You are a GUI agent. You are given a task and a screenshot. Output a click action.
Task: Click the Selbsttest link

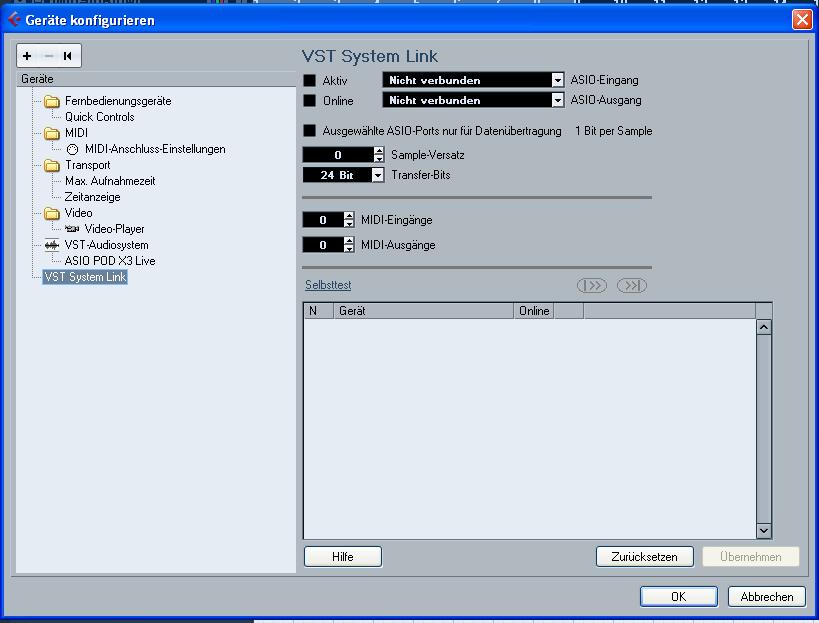pyautogui.click(x=328, y=285)
